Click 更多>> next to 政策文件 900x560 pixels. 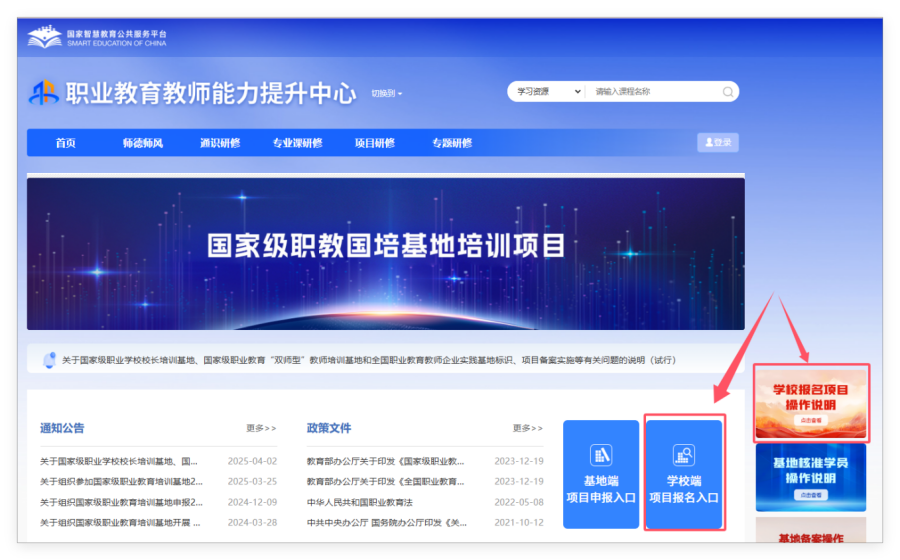[527, 428]
